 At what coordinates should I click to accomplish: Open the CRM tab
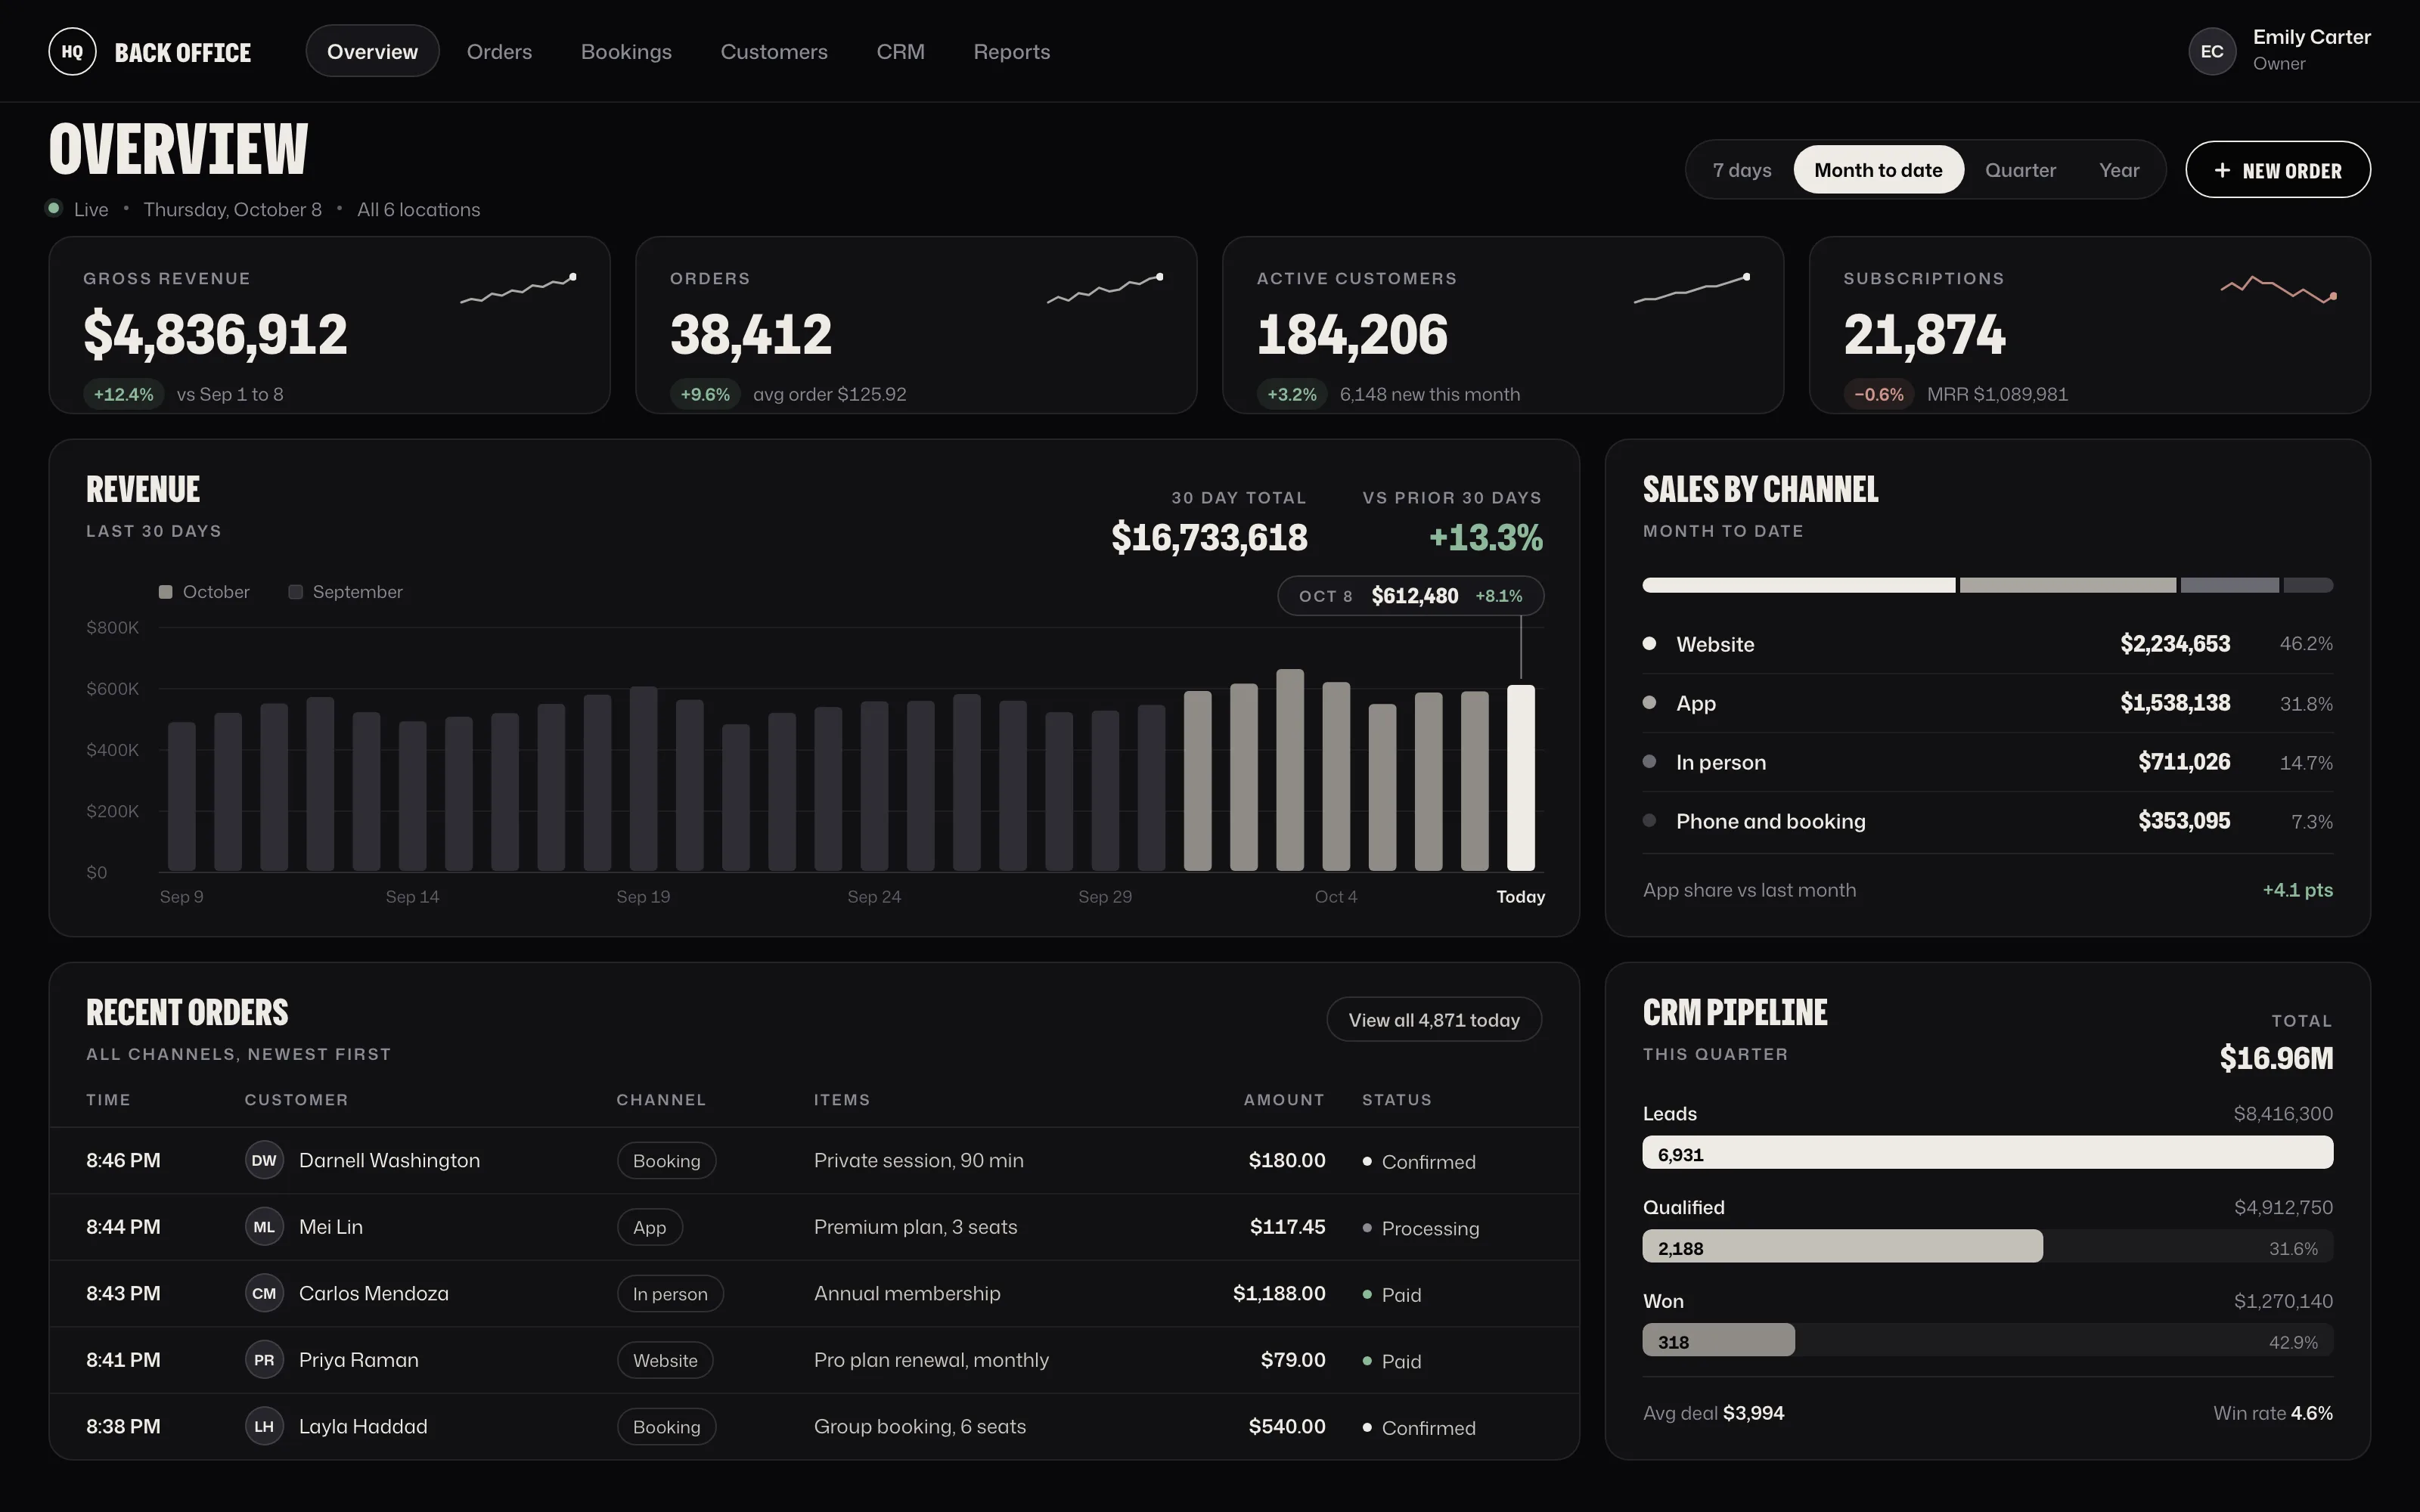point(900,52)
